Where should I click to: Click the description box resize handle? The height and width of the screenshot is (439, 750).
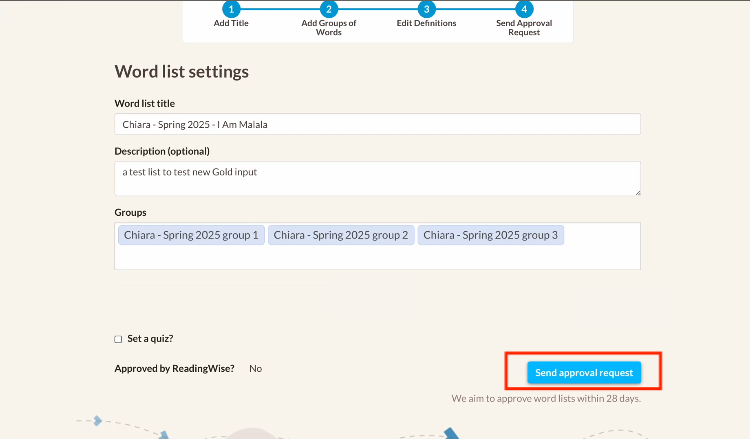click(636, 191)
